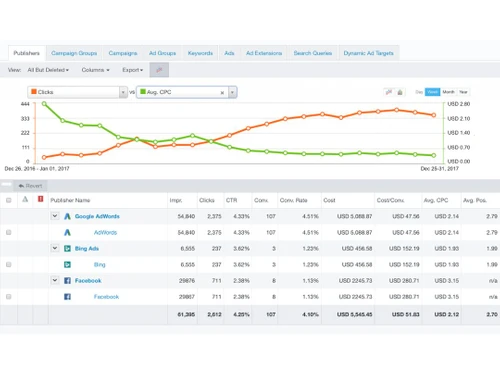Tick the Facebook sub-row checkbox
The height and width of the screenshot is (375, 500).
pos(9,297)
